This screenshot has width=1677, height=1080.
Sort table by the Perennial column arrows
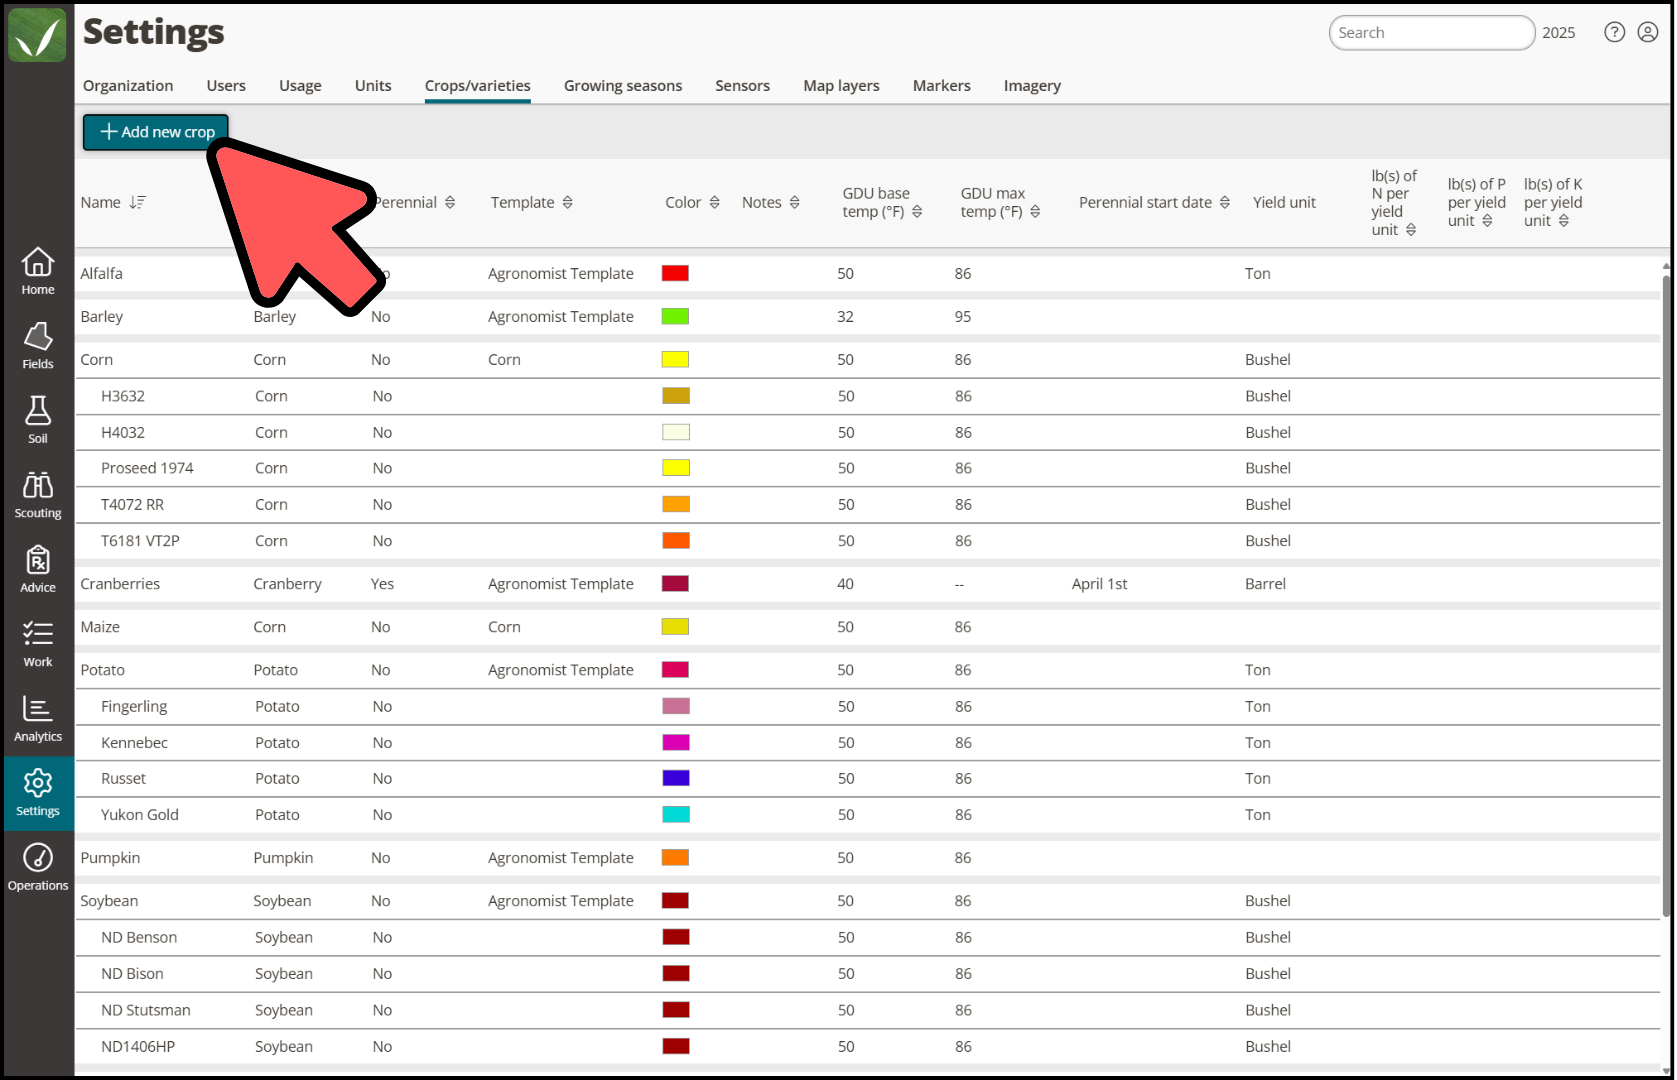coord(450,202)
